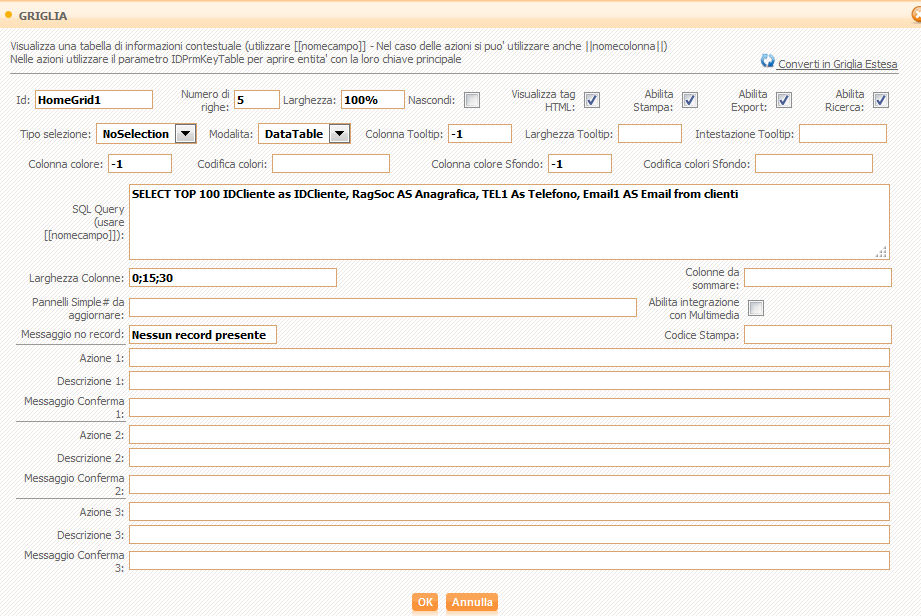Click the Larghezza Colonne input field
Viewport: 921px width, 616px height.
tap(232, 277)
